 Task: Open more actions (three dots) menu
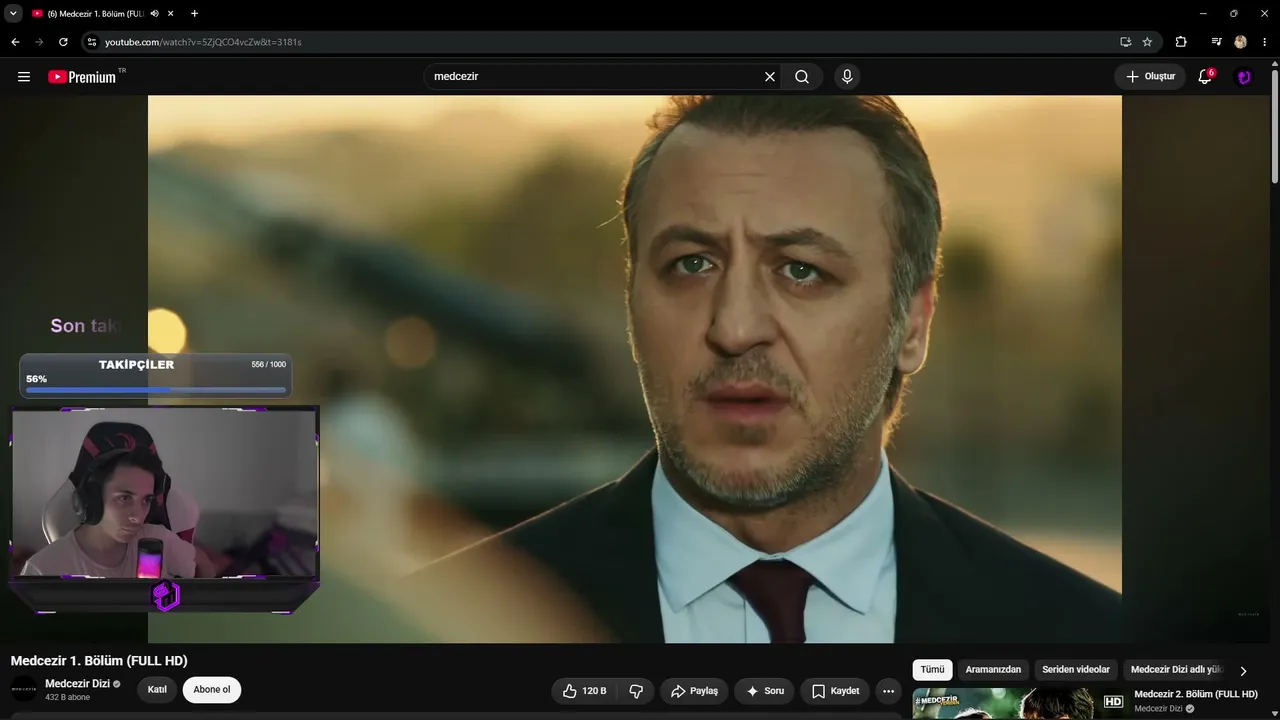pyautogui.click(x=888, y=691)
